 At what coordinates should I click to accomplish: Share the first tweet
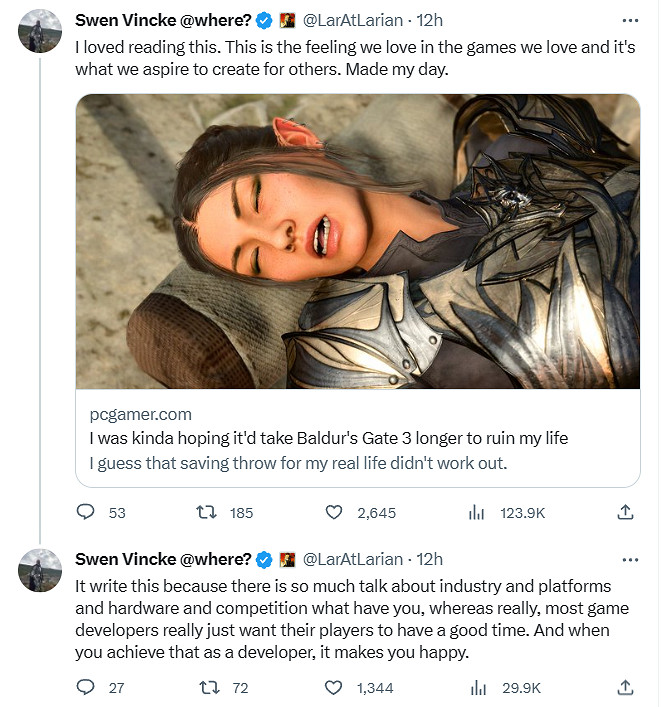pos(626,512)
